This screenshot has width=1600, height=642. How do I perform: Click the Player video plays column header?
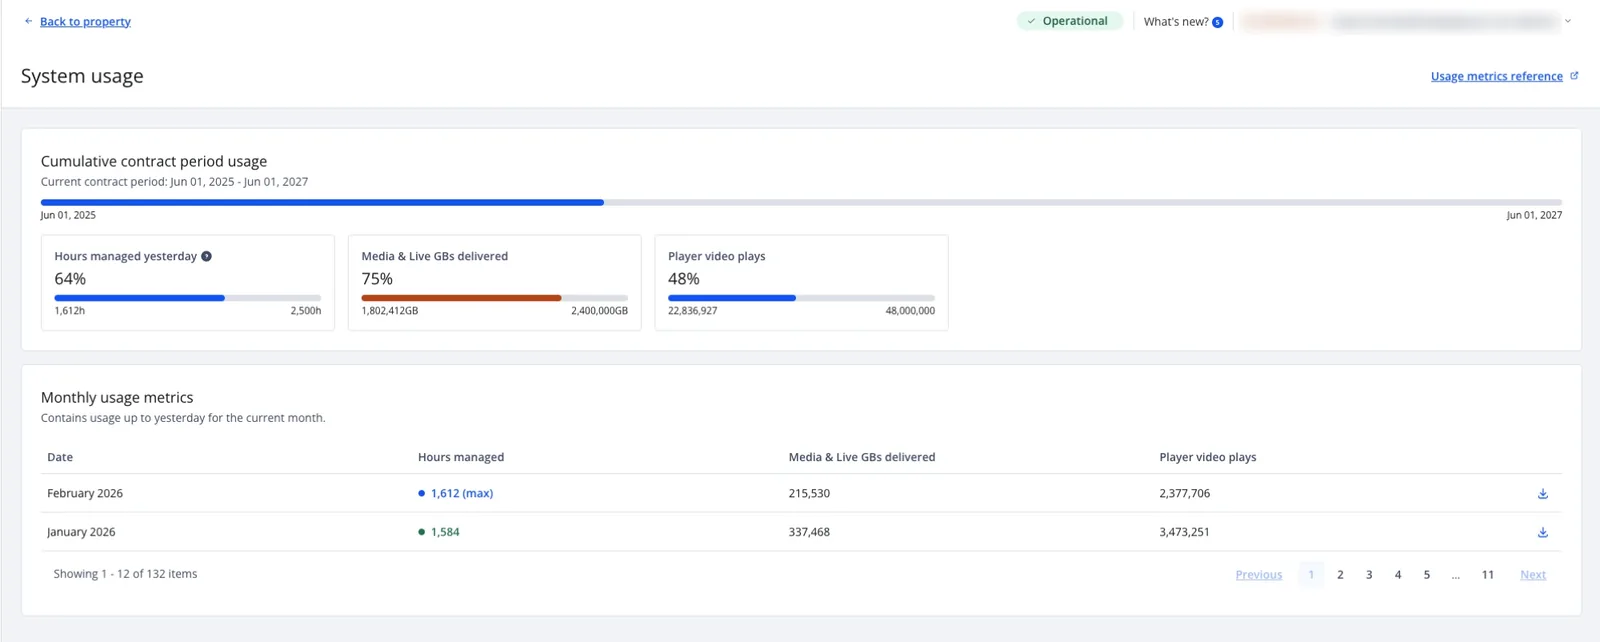coord(1208,457)
